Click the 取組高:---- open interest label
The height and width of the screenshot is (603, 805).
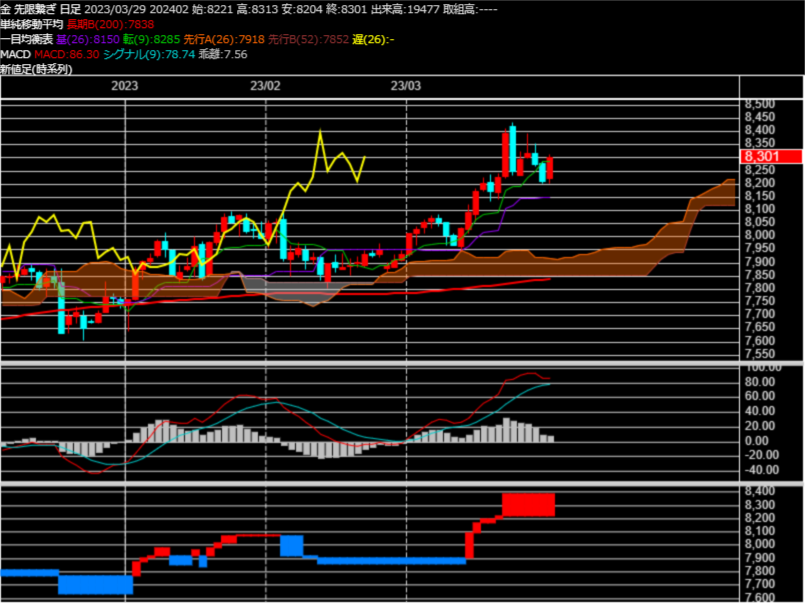pyautogui.click(x=470, y=9)
